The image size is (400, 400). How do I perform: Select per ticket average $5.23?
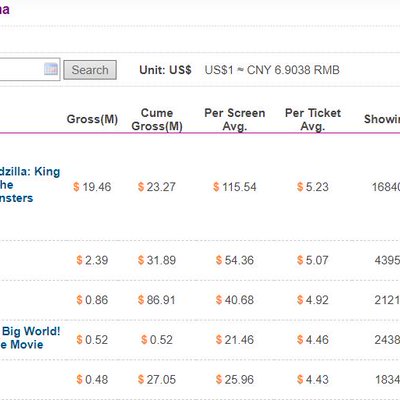click(x=313, y=187)
